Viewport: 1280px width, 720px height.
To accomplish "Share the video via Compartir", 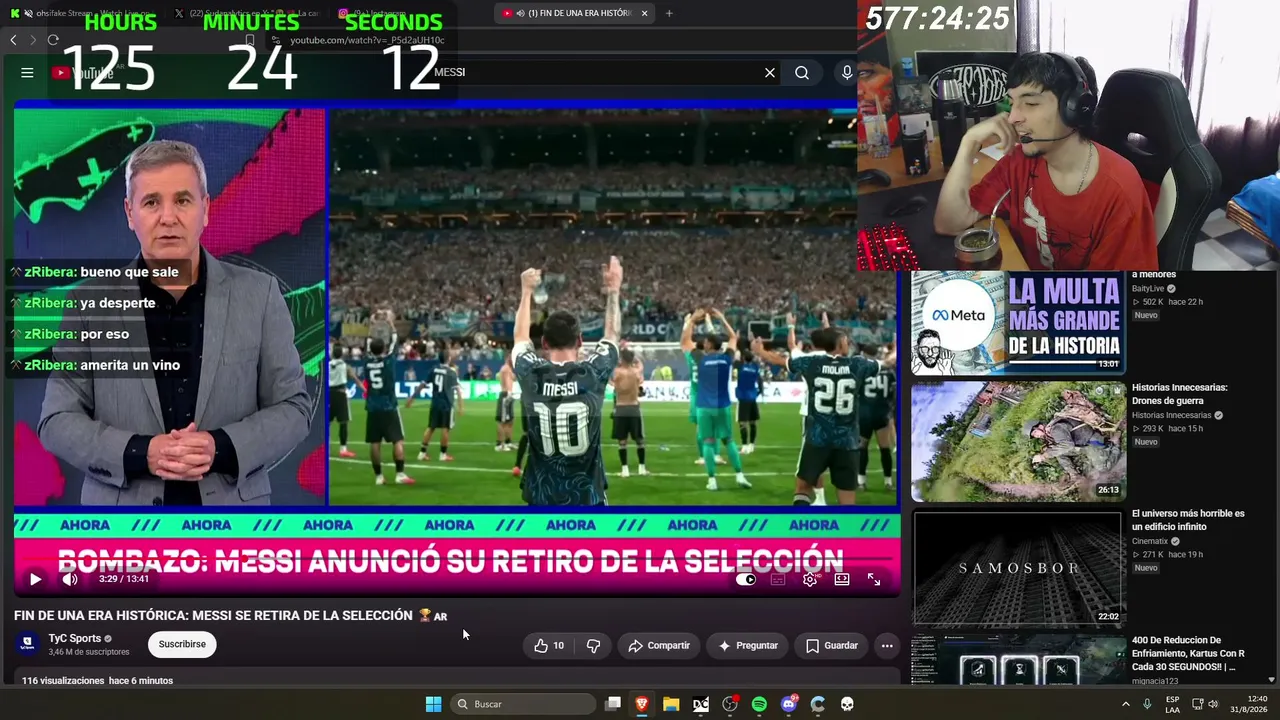I will click(659, 646).
